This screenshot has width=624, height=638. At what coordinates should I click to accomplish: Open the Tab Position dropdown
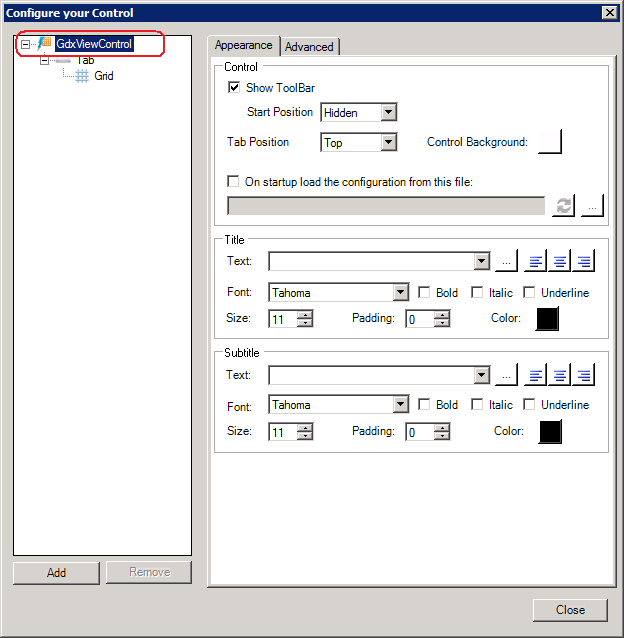(389, 143)
